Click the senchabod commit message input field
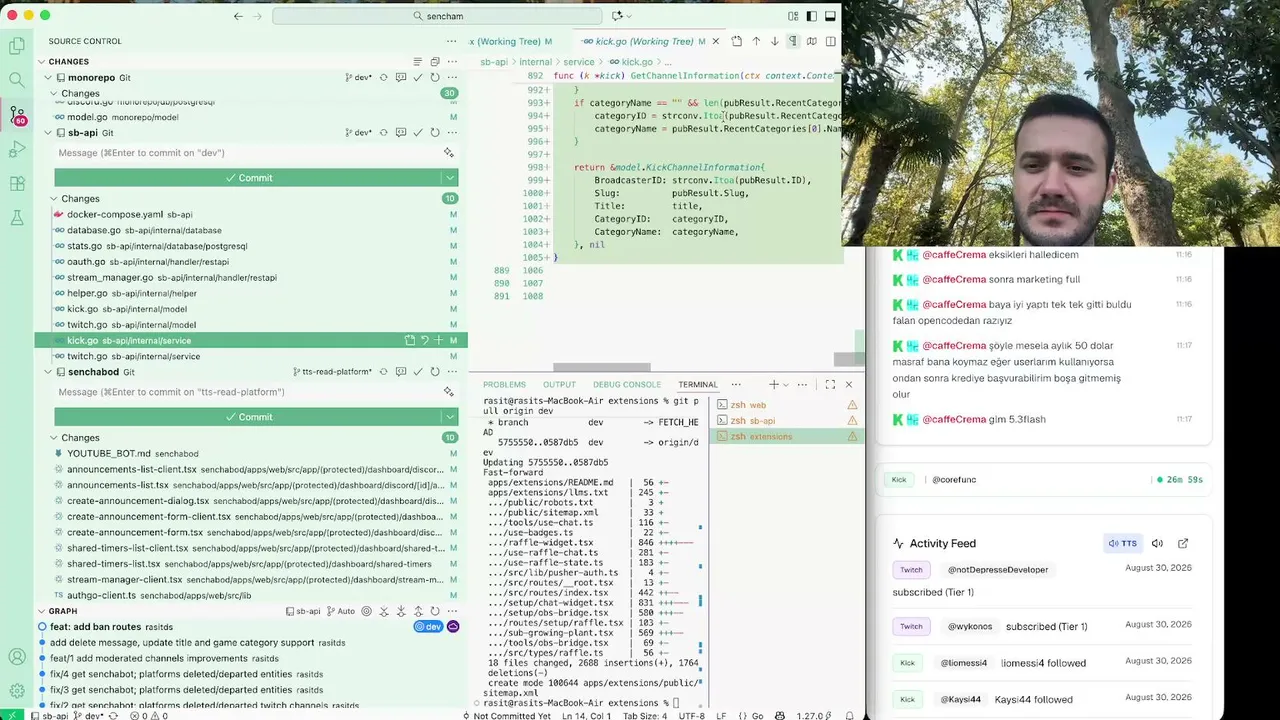Screen dimensions: 1280x720 point(248,392)
